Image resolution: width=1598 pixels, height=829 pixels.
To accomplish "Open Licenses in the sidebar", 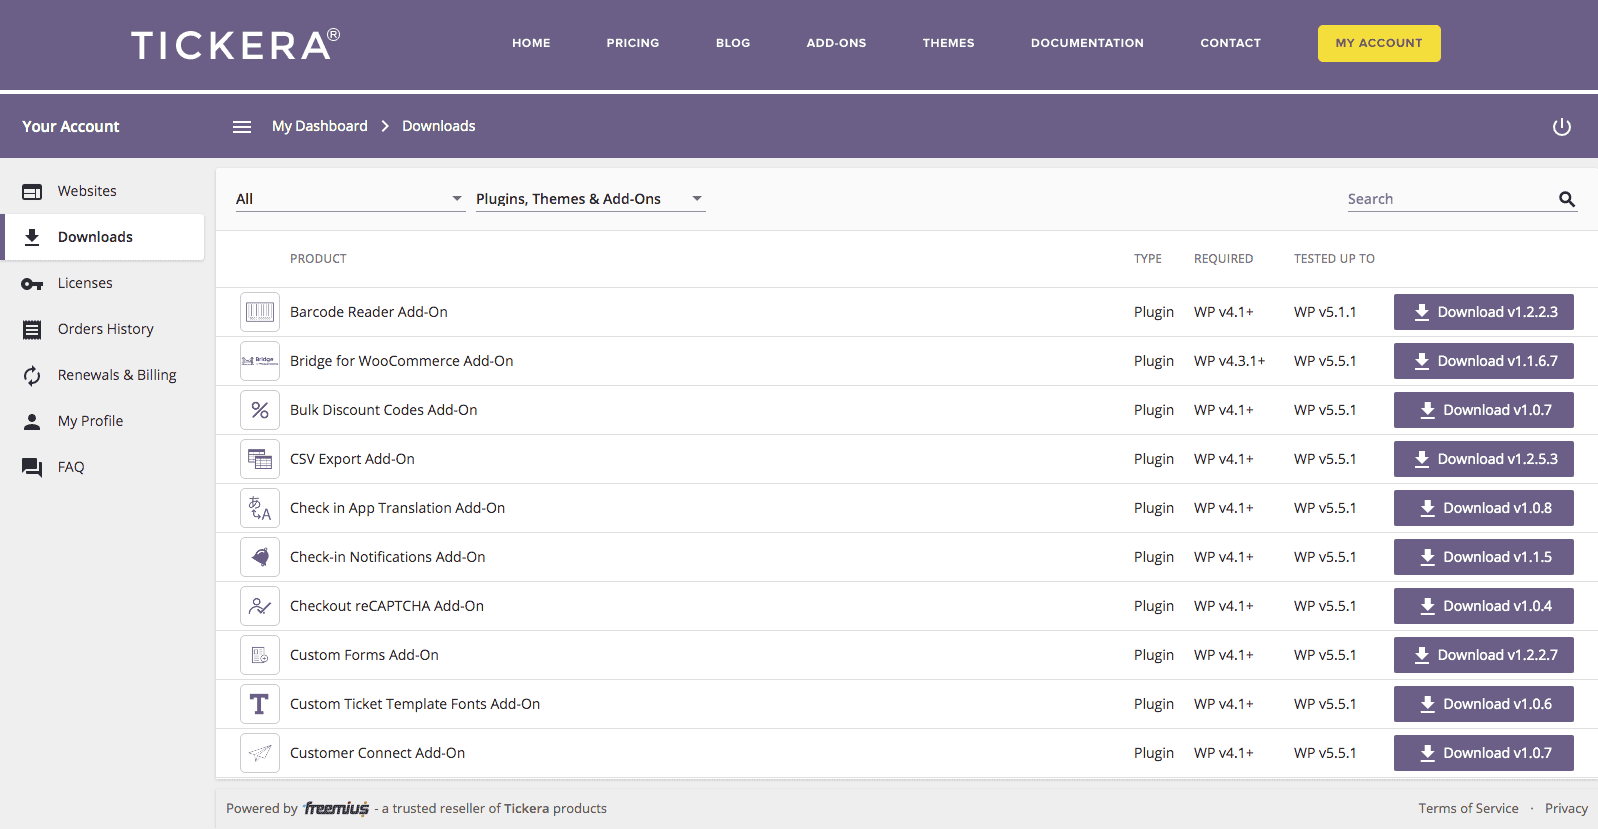I will [x=102, y=283].
